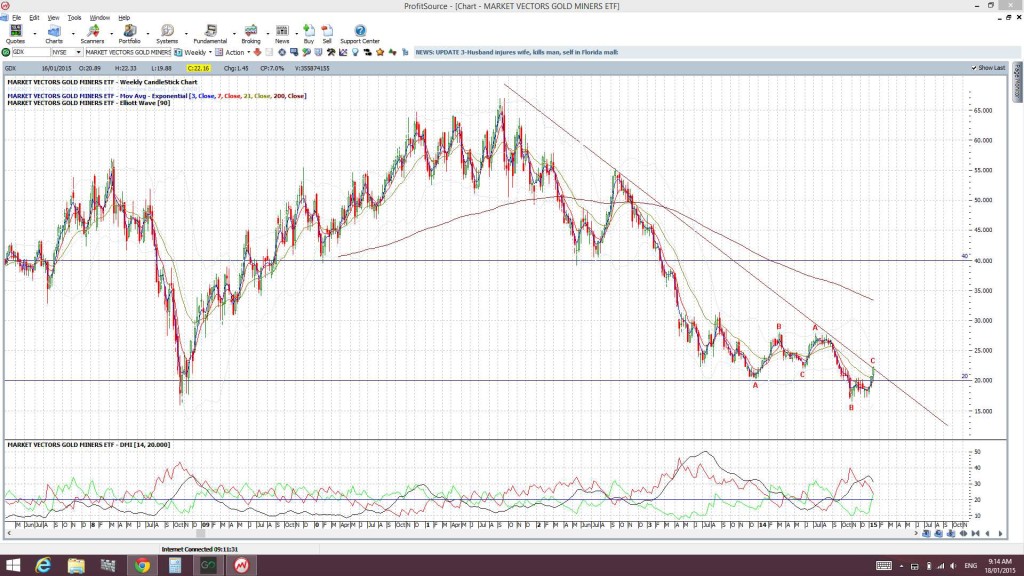Image resolution: width=1024 pixels, height=576 pixels.
Task: Click the GDX symbol input field
Action: point(31,52)
